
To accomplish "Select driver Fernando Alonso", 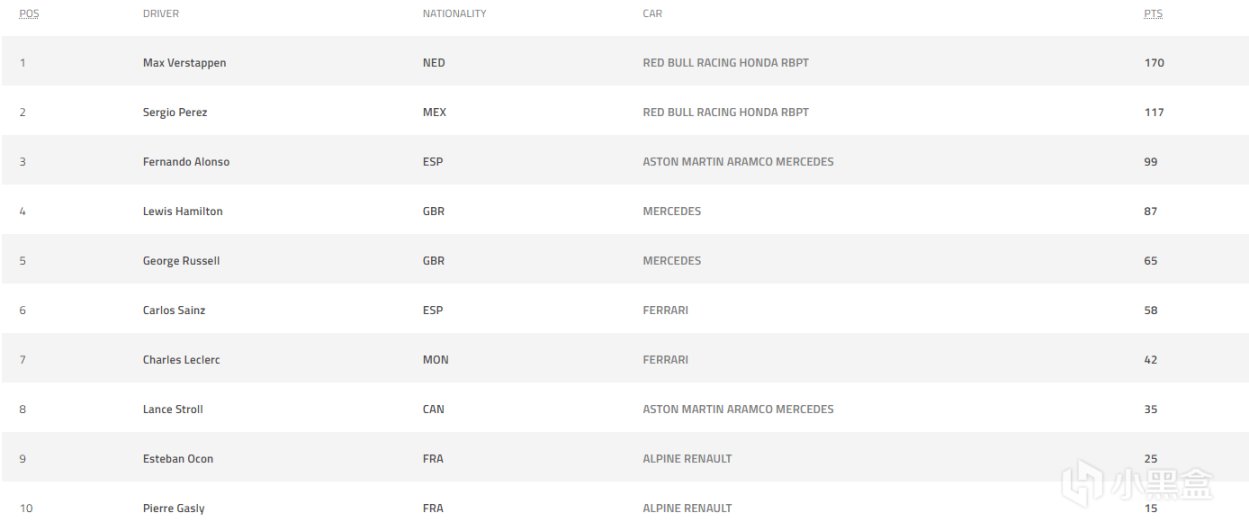I will coord(186,162).
